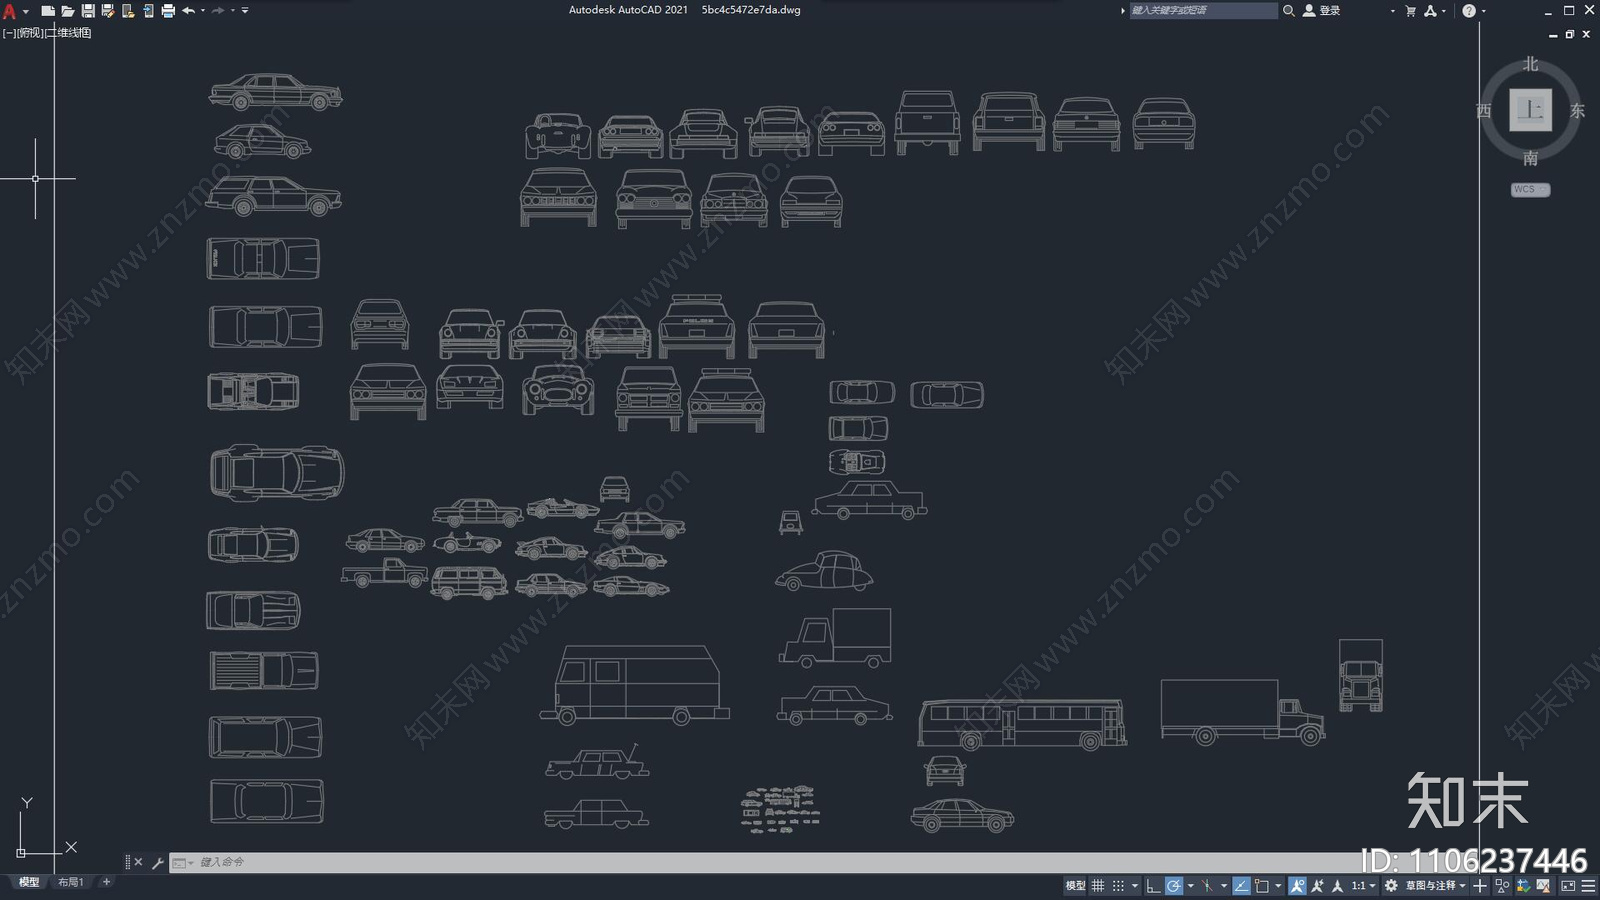Click the Open from Web & Mobile icon
Viewport: 1600px width, 900px height.
pos(128,11)
